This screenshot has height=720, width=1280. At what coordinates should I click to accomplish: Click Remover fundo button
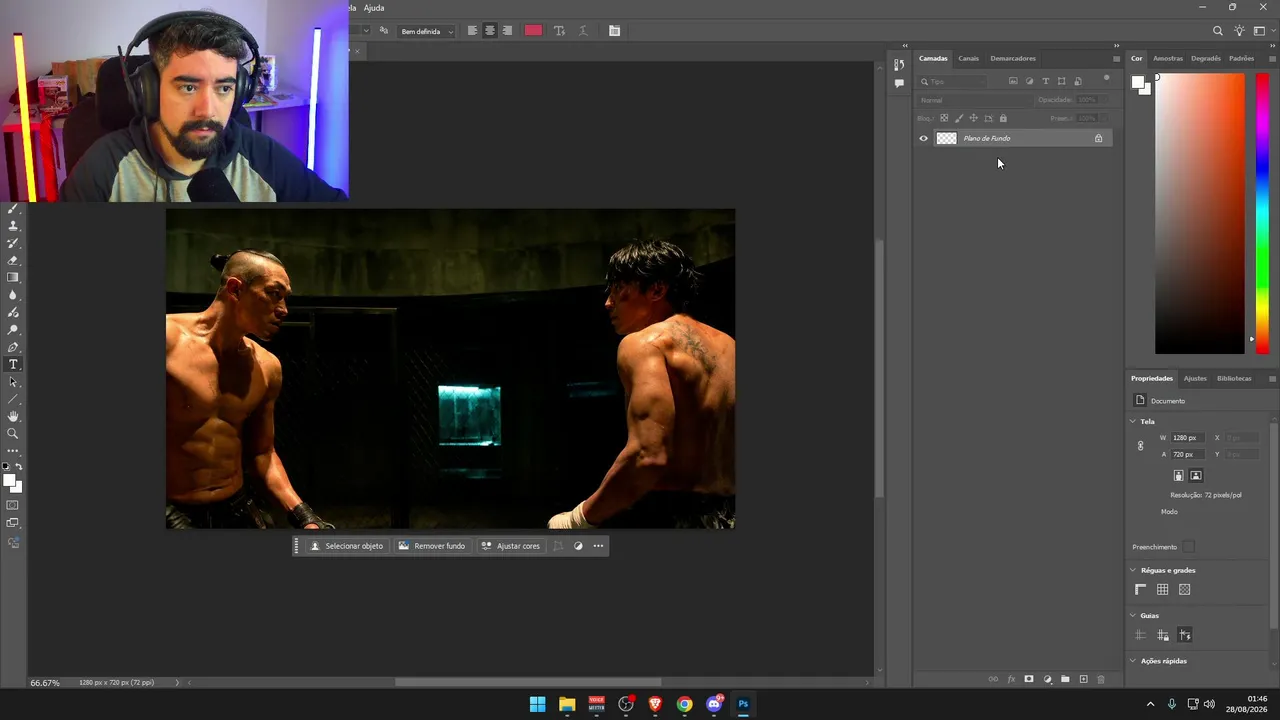432,546
